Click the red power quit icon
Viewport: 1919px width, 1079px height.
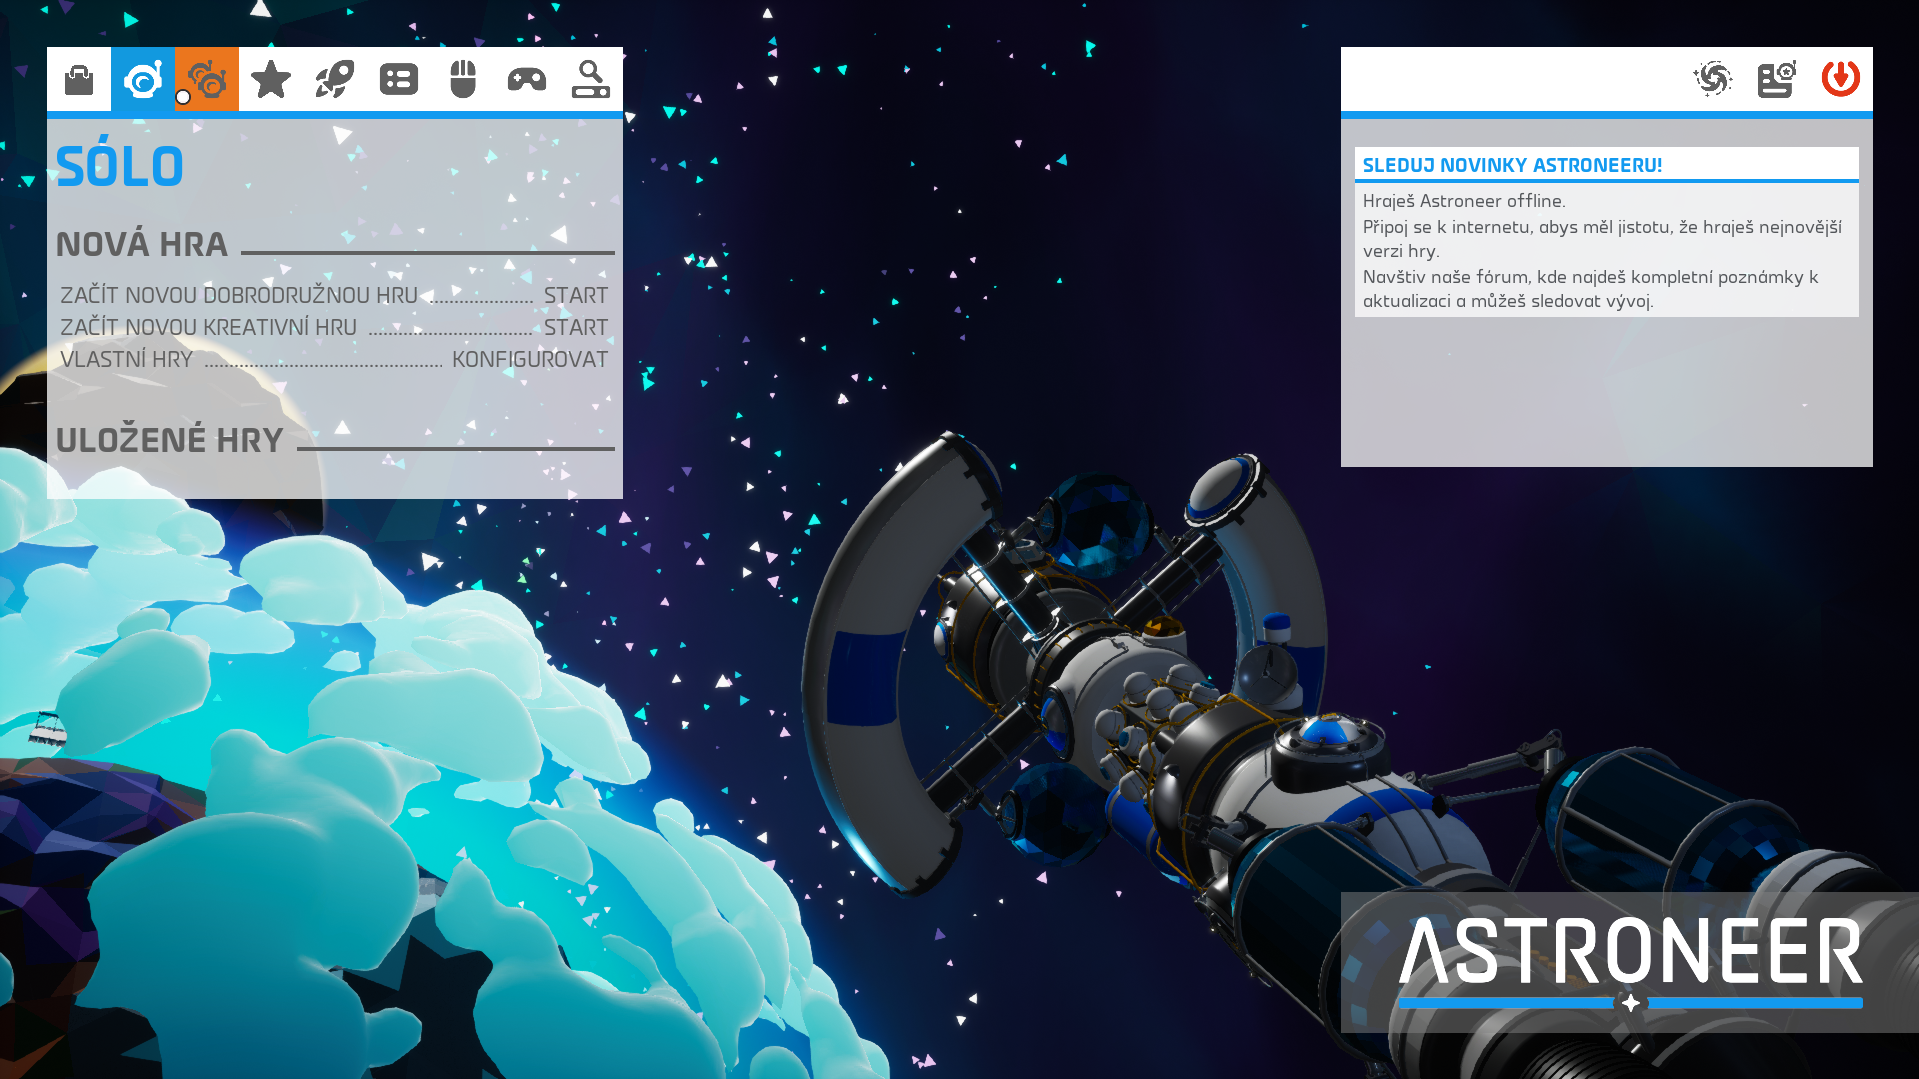click(1841, 78)
